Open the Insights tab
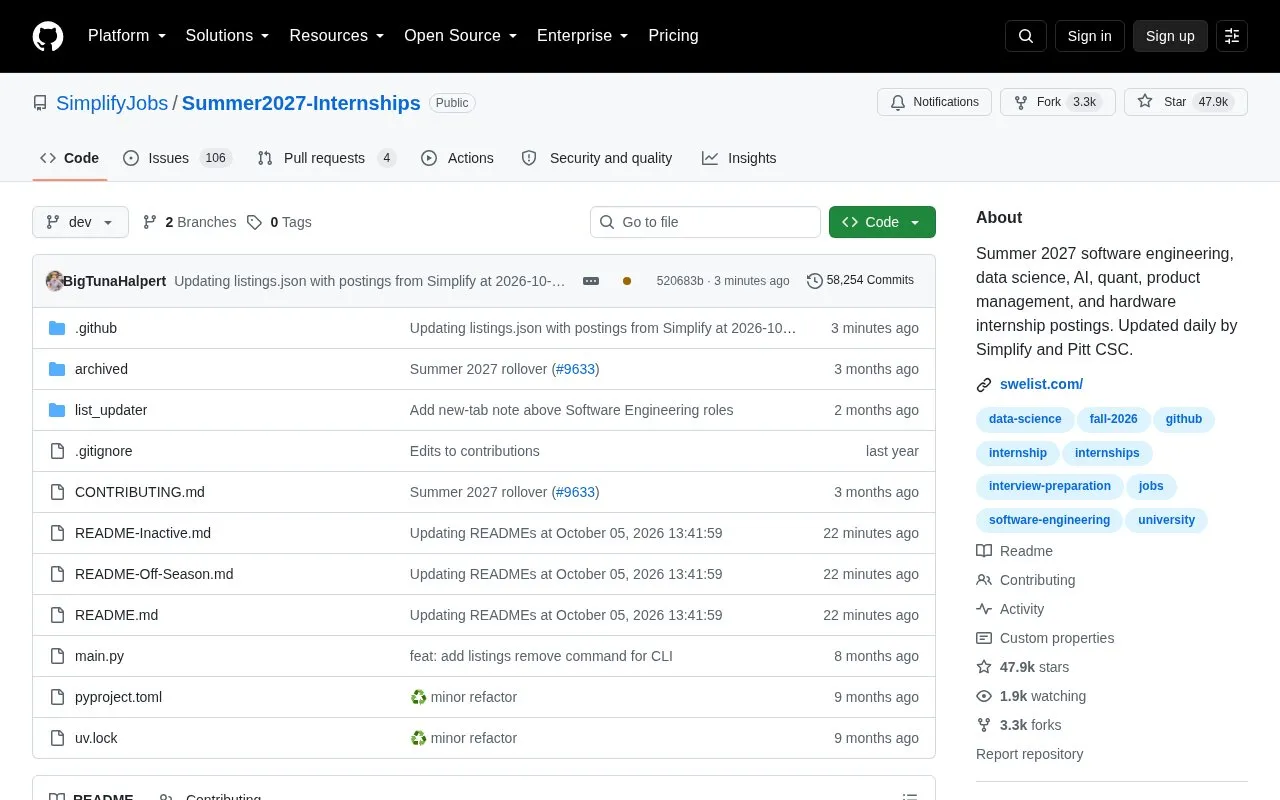Image resolution: width=1280 pixels, height=800 pixels. click(x=739, y=158)
